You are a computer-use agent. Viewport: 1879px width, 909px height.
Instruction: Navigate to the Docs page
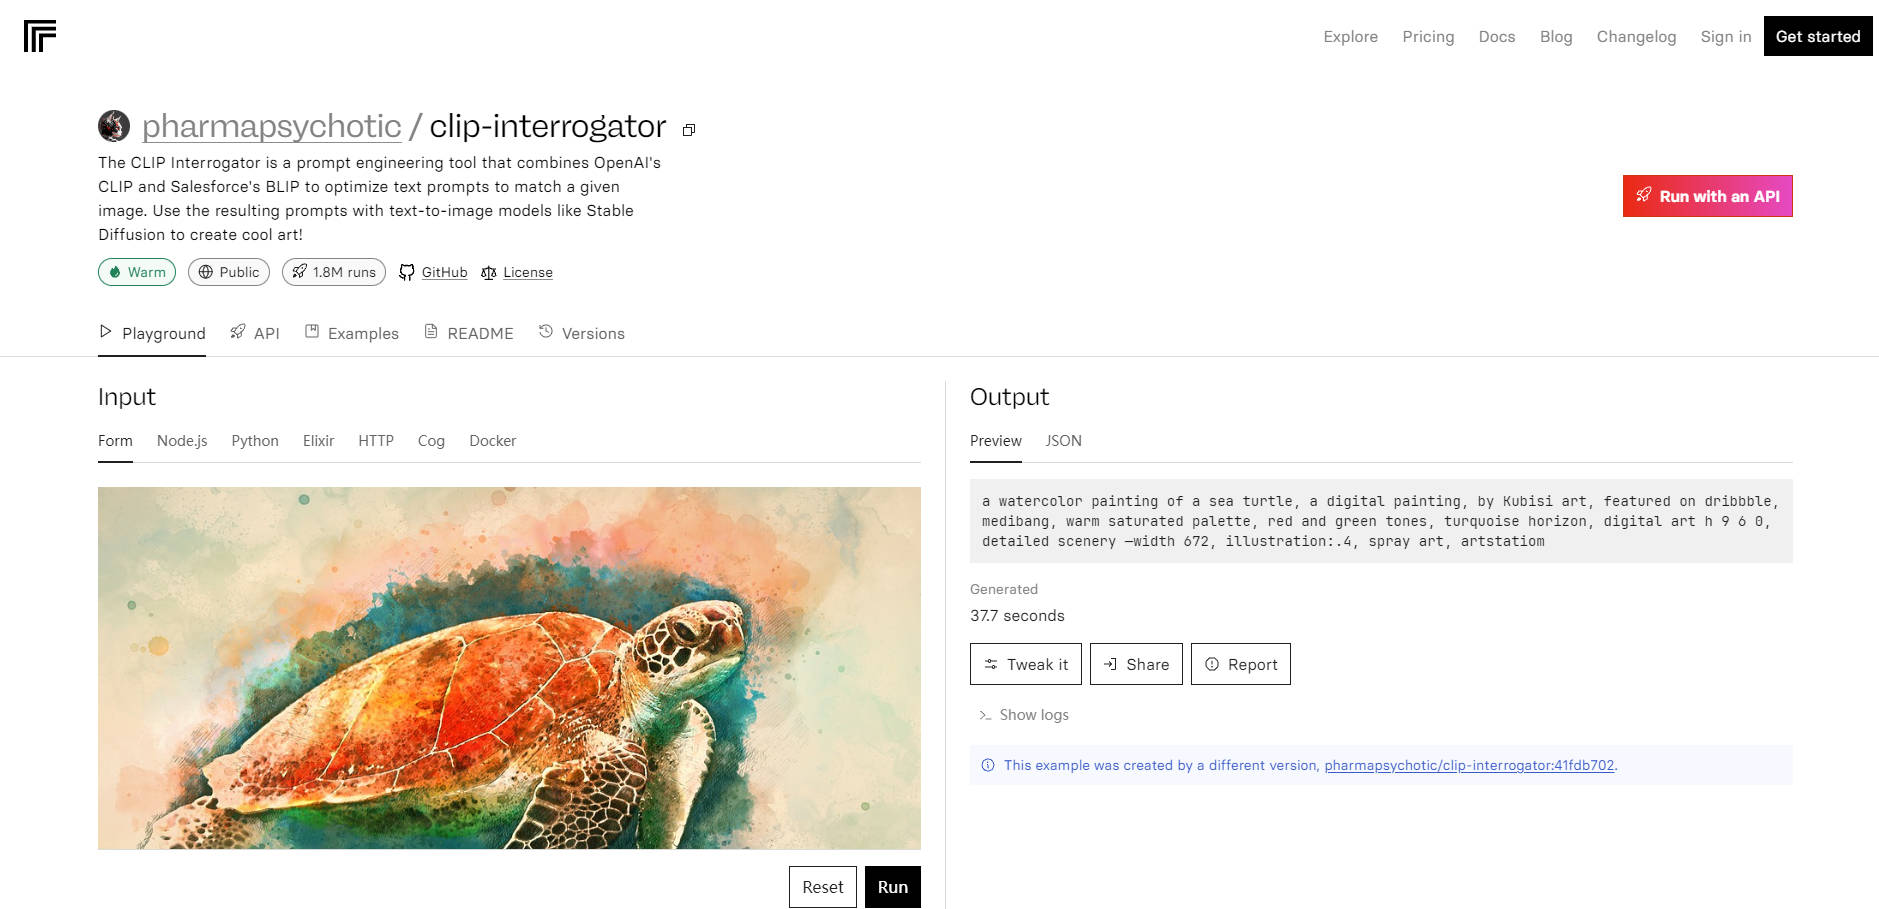coord(1496,36)
